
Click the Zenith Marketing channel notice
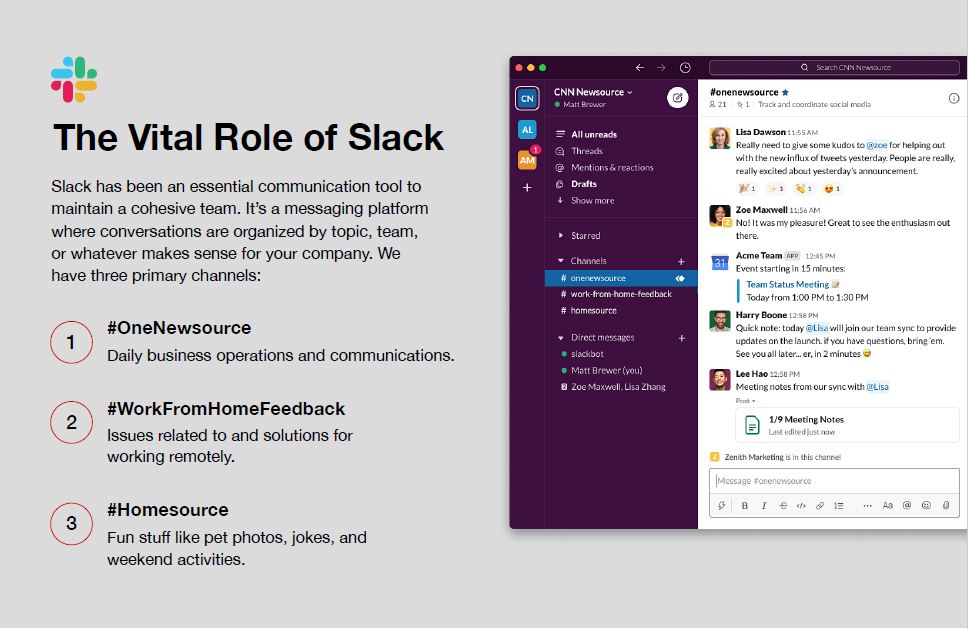pyautogui.click(x=776, y=457)
